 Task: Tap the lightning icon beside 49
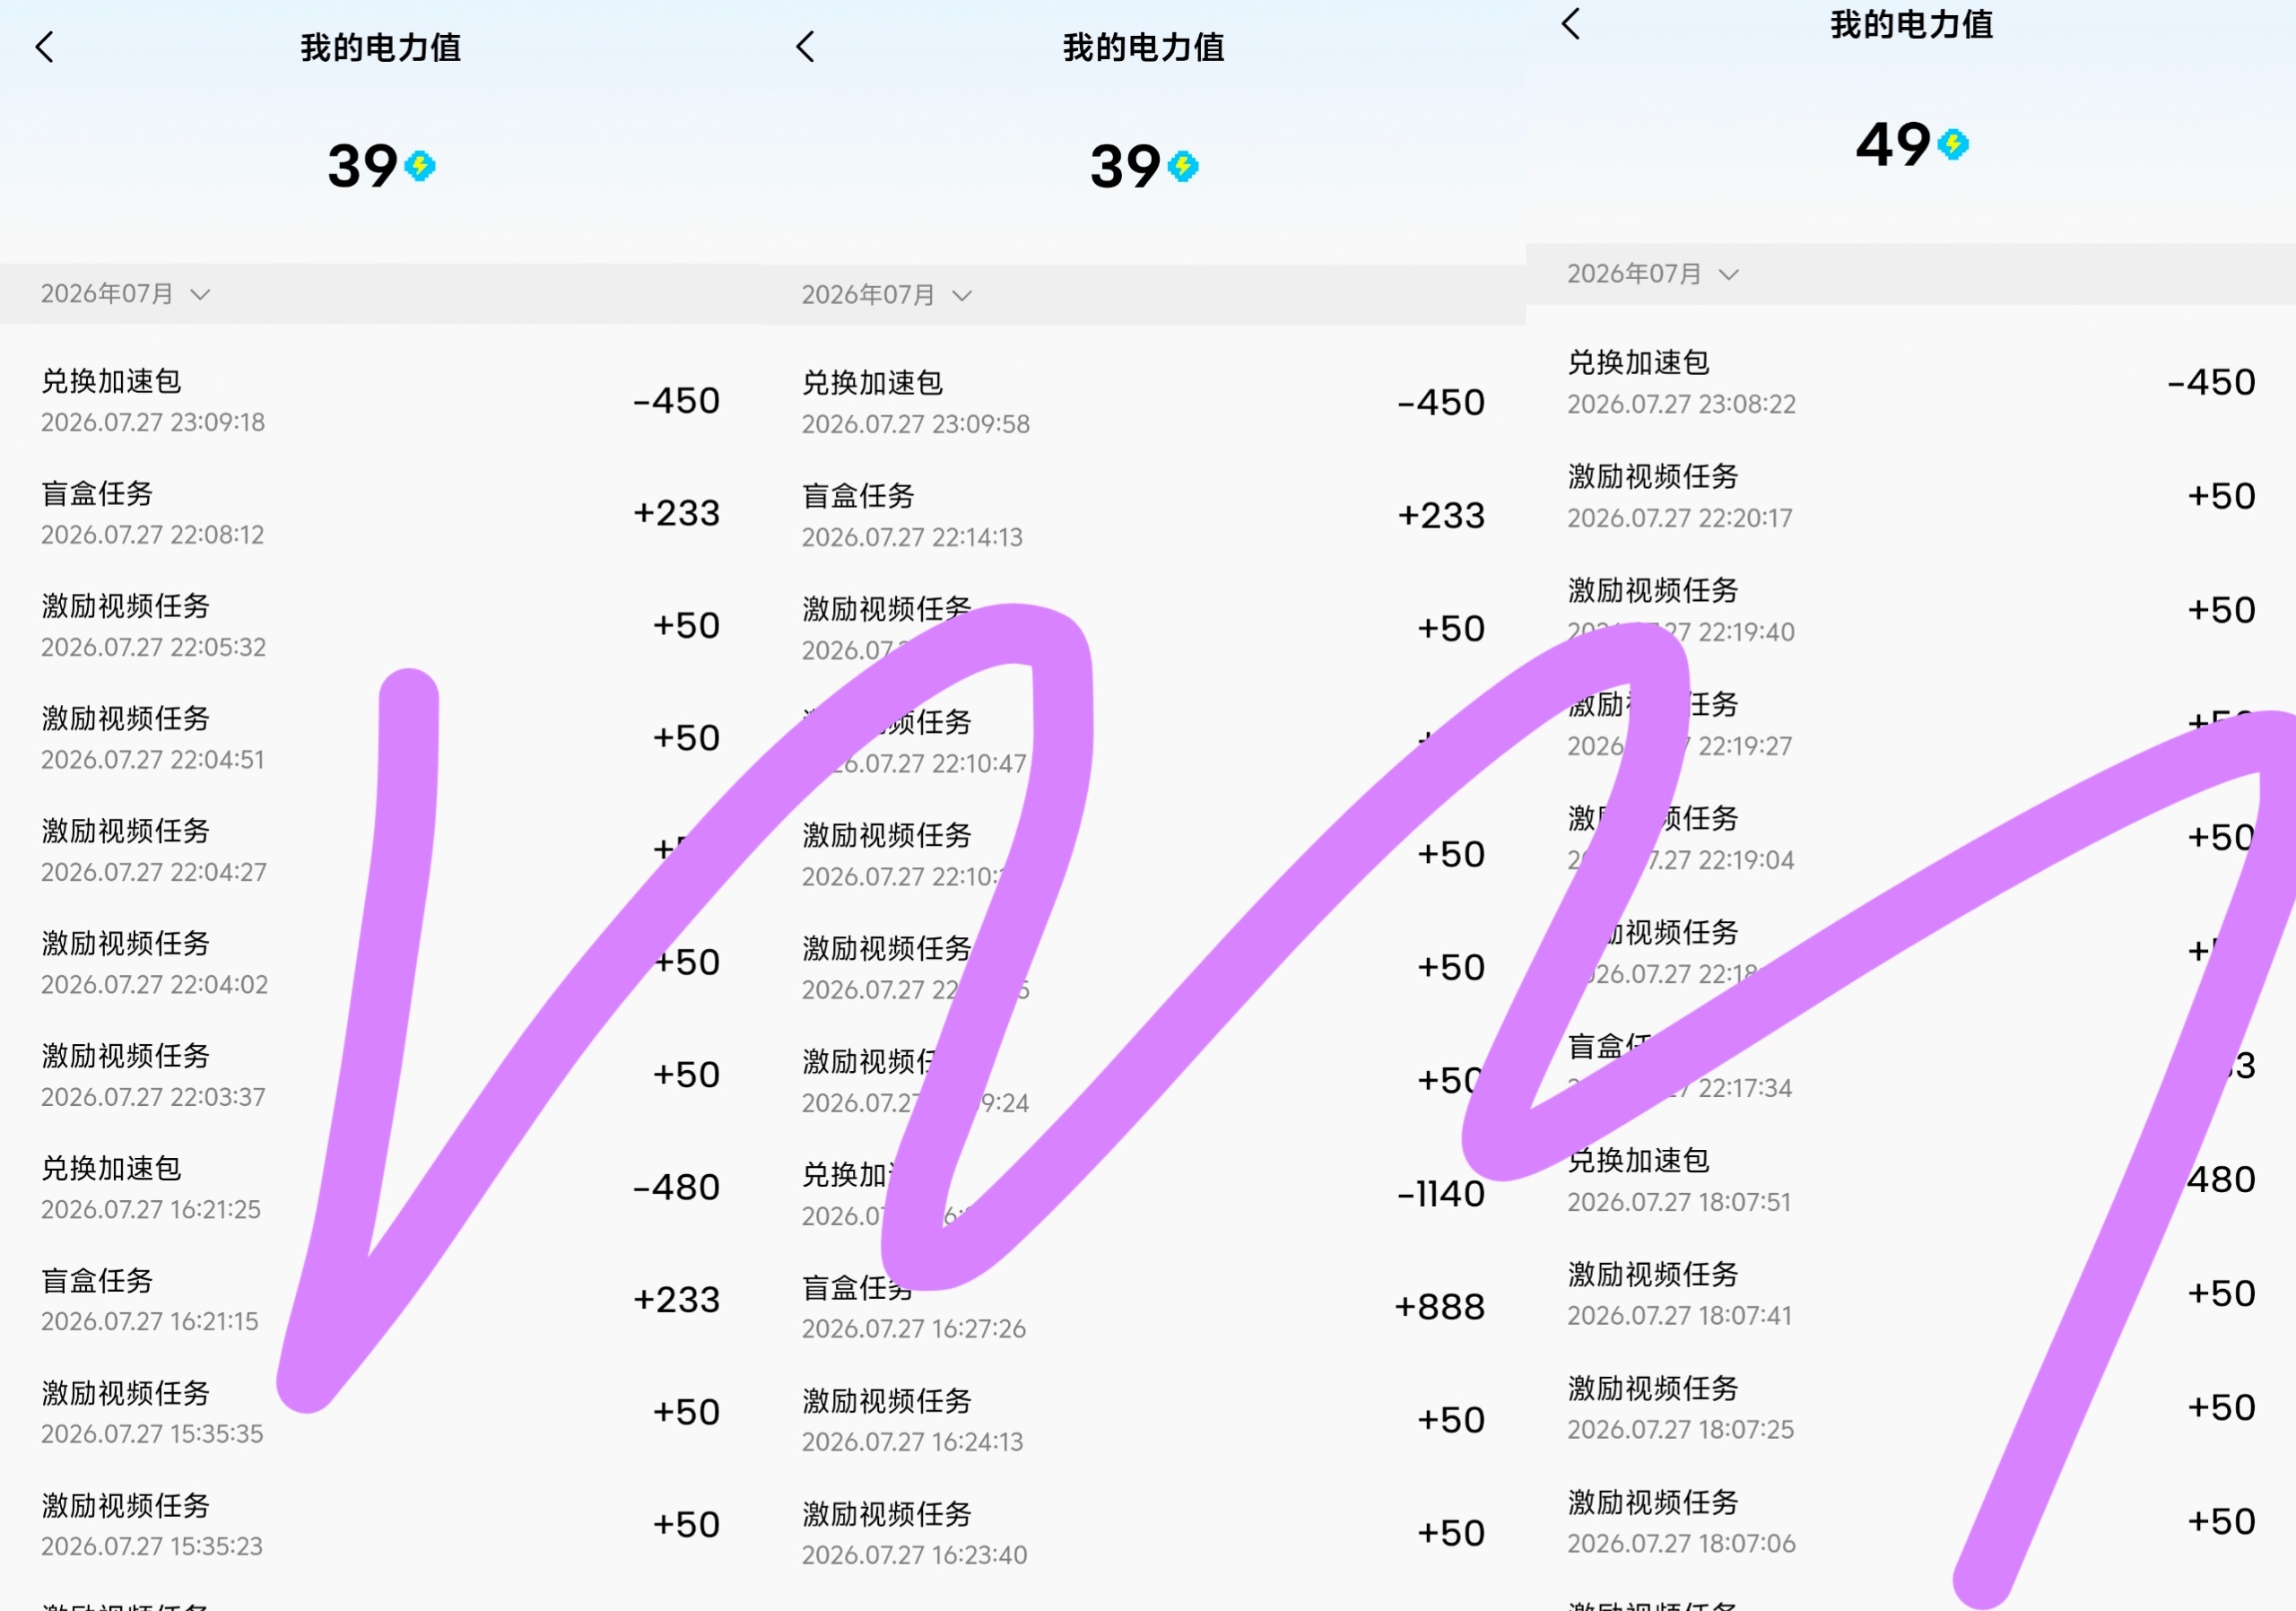(1953, 145)
